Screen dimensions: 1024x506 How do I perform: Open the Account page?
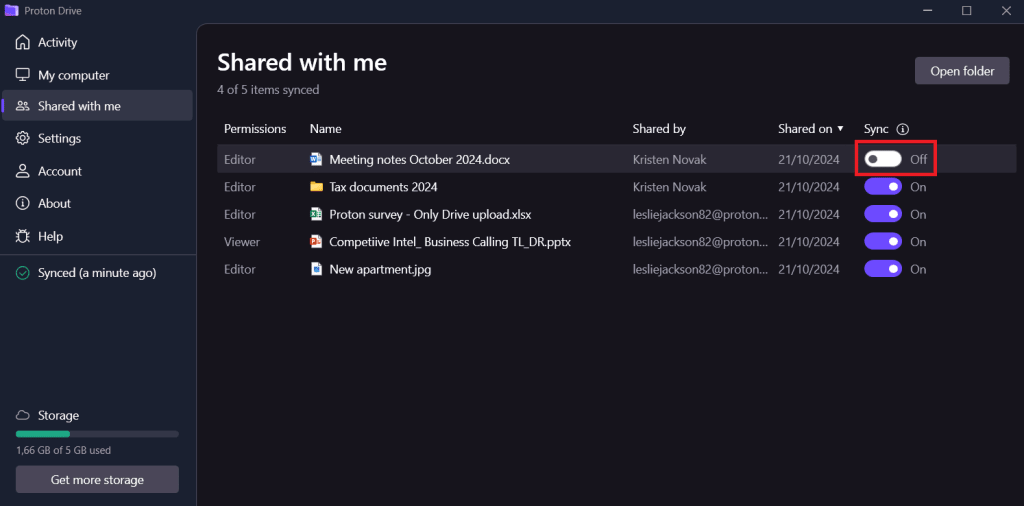click(x=97, y=171)
